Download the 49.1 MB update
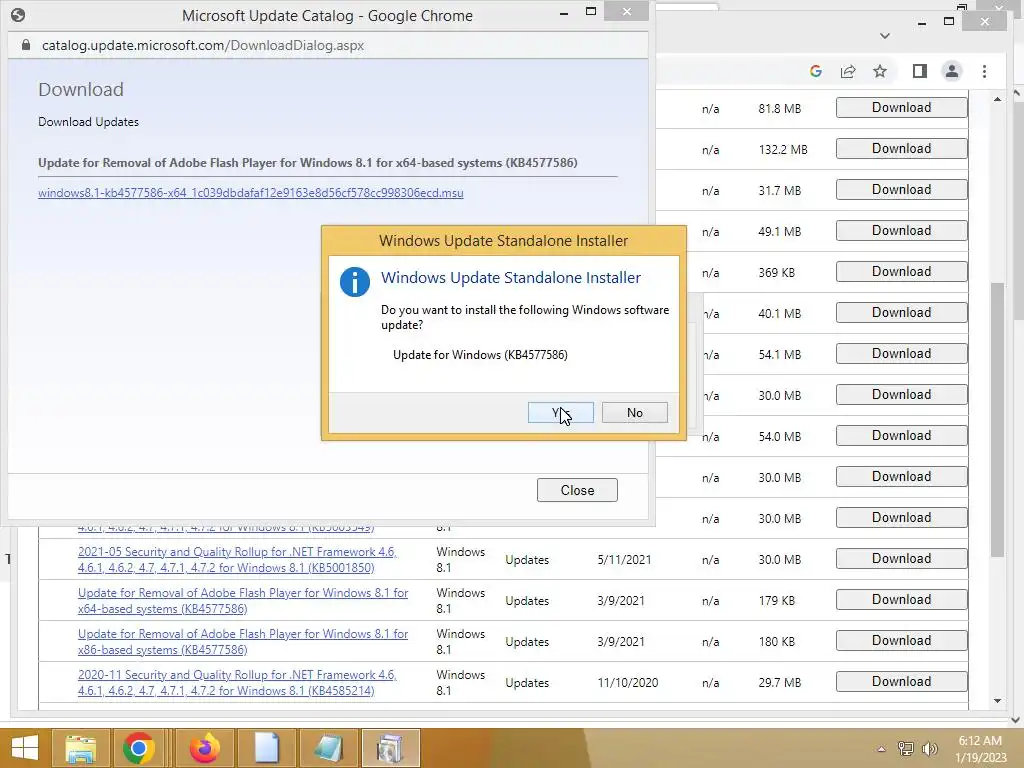The height and width of the screenshot is (768, 1024). (901, 231)
